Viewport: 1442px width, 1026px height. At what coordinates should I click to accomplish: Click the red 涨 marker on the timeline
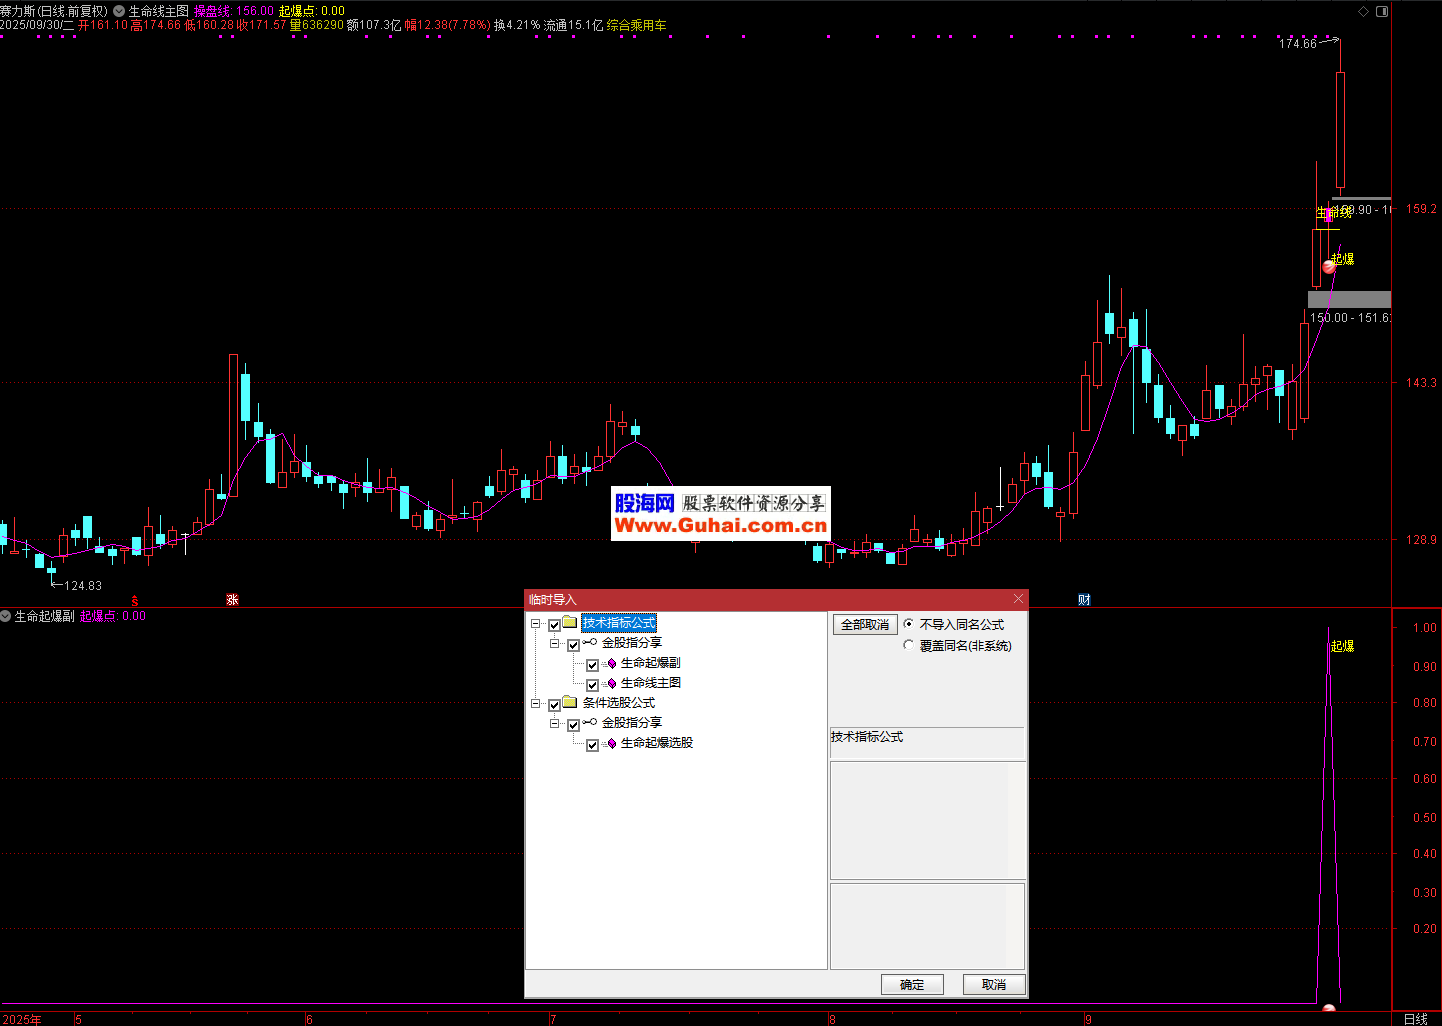point(232,600)
